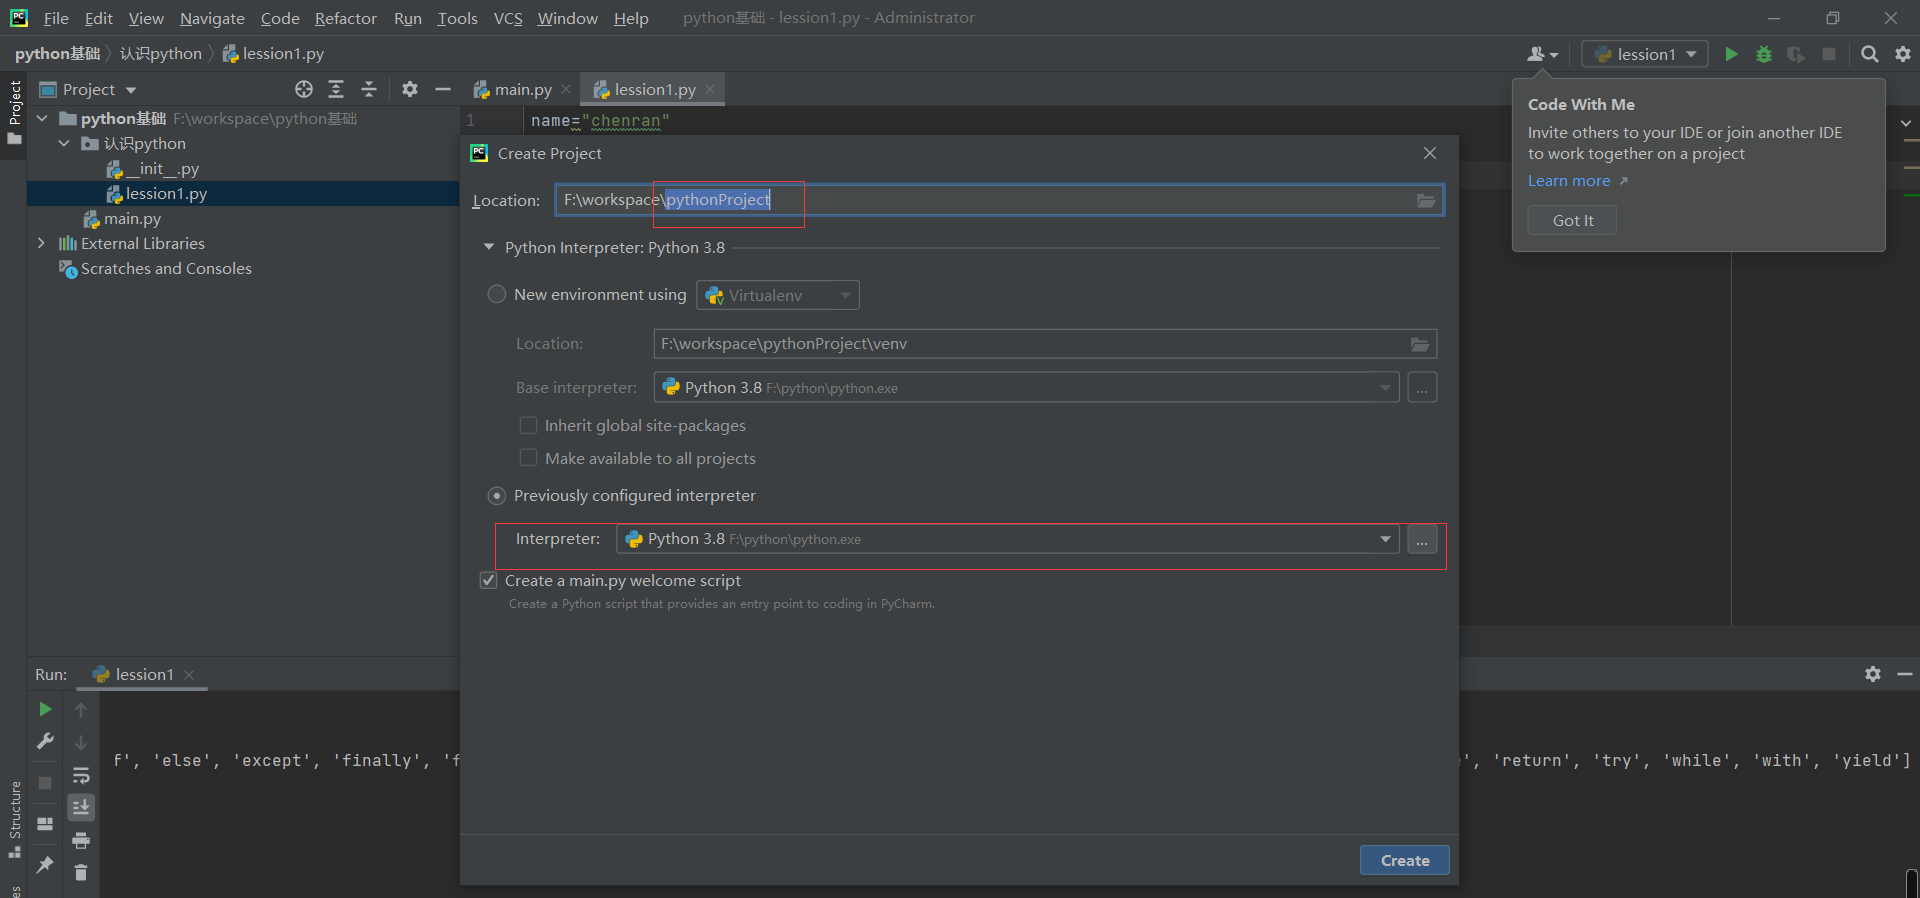Open the Virtualenv environment dropdown
The width and height of the screenshot is (1920, 898).
click(778, 295)
